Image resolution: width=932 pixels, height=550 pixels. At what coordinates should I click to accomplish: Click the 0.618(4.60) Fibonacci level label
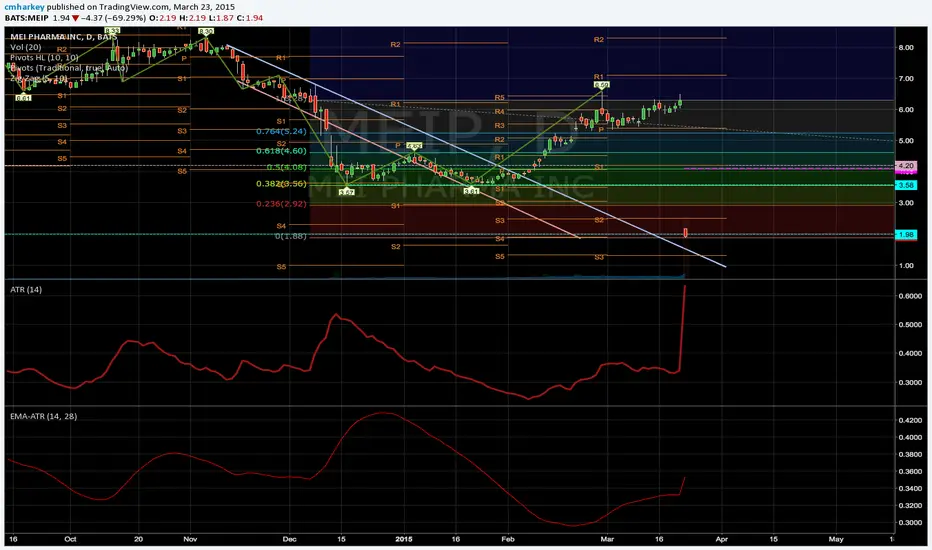pos(281,151)
